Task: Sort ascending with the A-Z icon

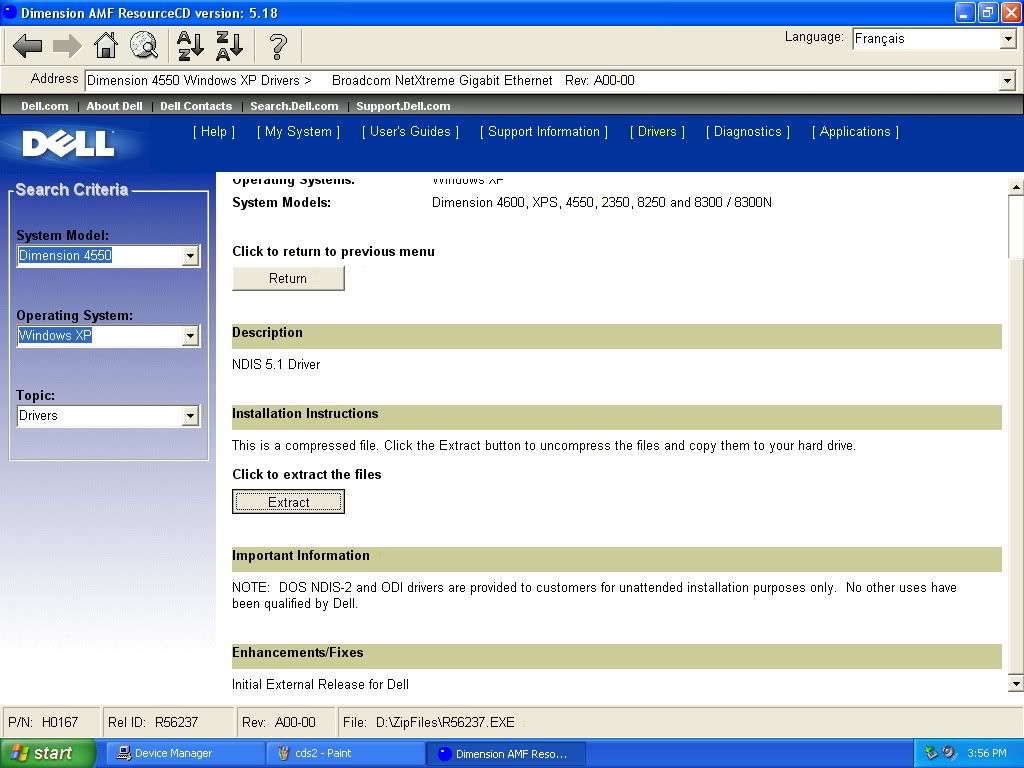Action: (x=190, y=46)
